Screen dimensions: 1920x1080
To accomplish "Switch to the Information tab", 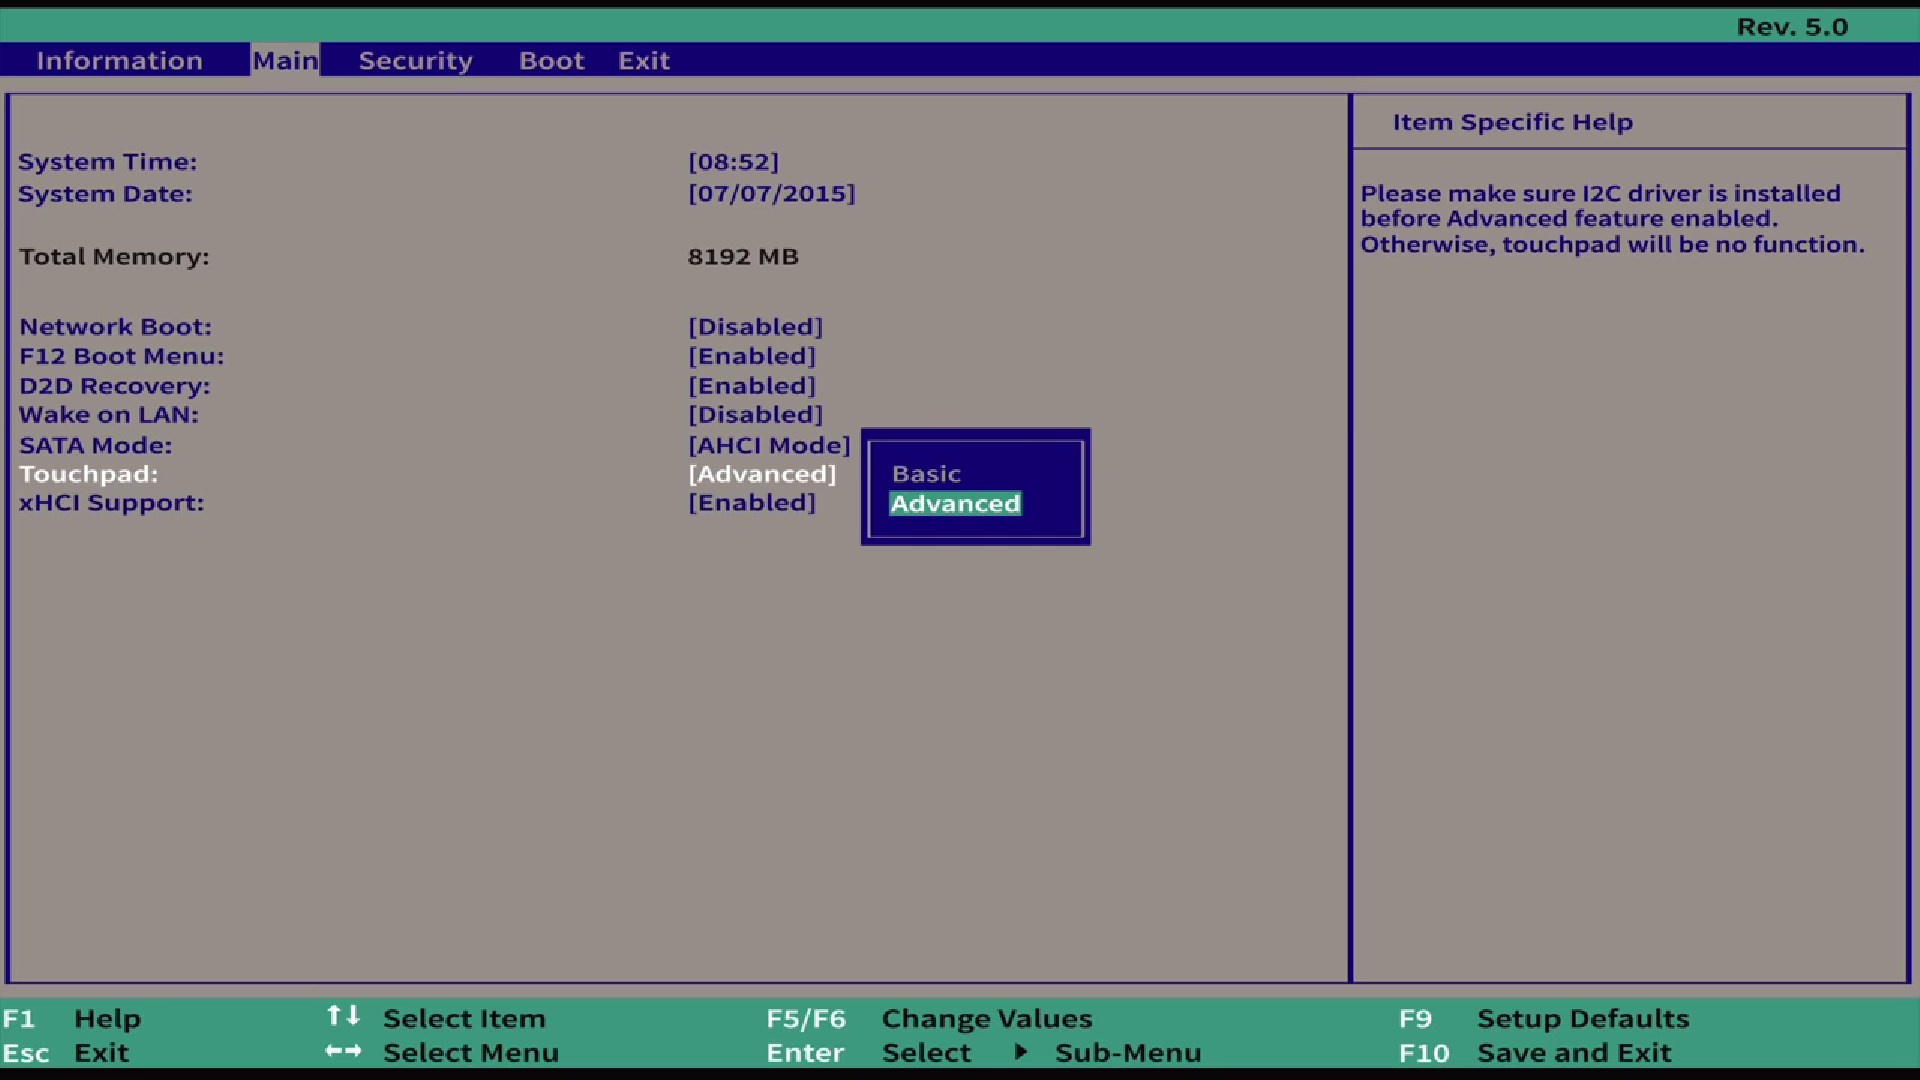I will pyautogui.click(x=119, y=60).
